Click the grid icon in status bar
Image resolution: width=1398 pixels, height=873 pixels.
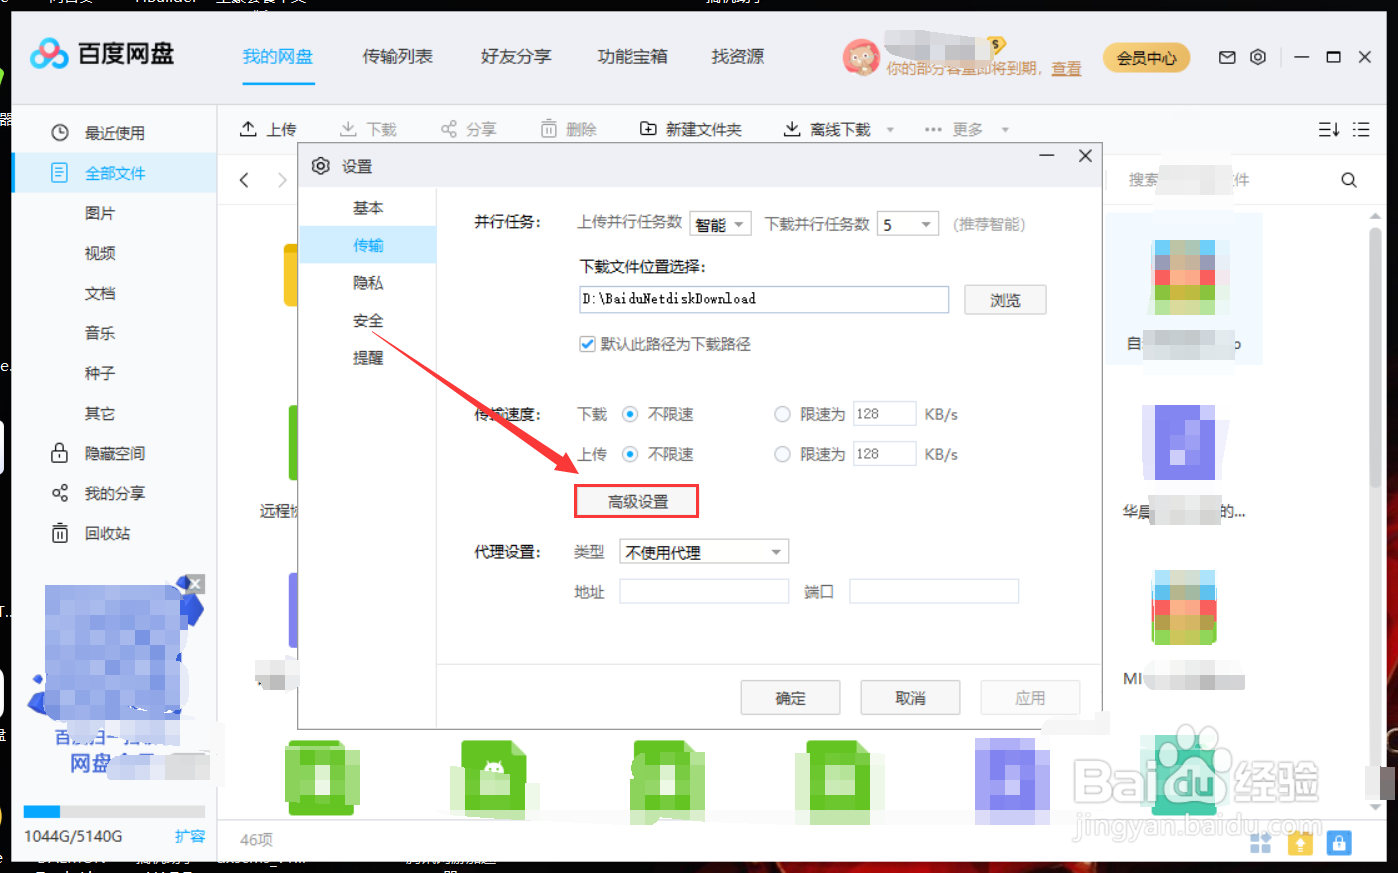click(1261, 843)
